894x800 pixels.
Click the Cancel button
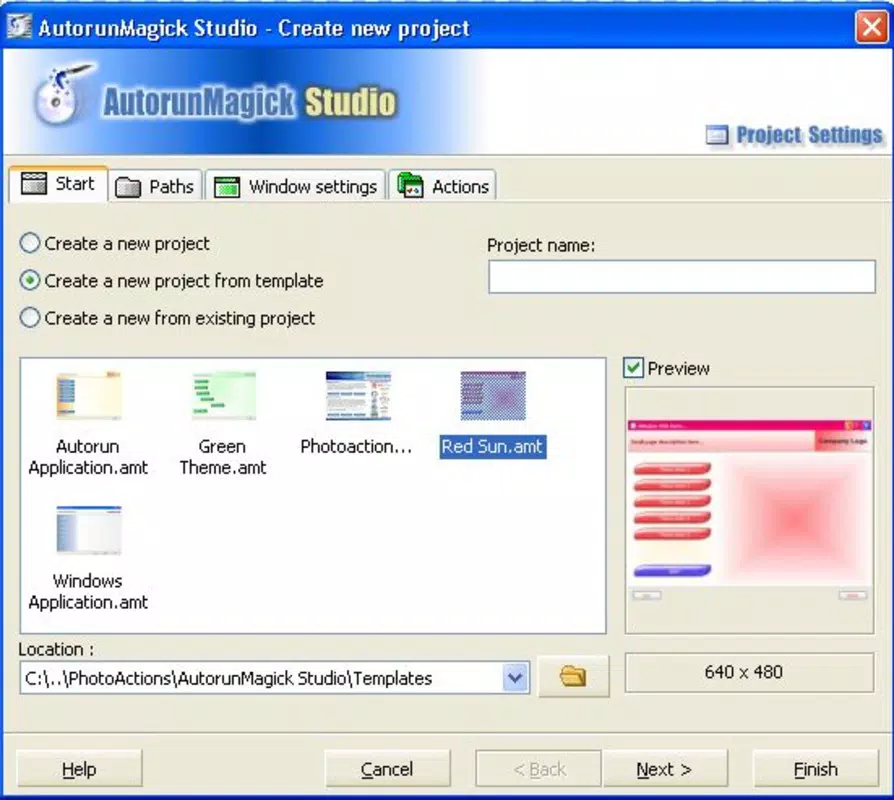click(x=387, y=769)
